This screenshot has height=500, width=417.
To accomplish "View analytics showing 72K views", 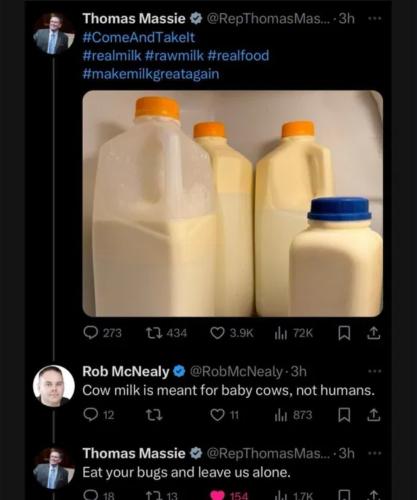I will pyautogui.click(x=294, y=333).
